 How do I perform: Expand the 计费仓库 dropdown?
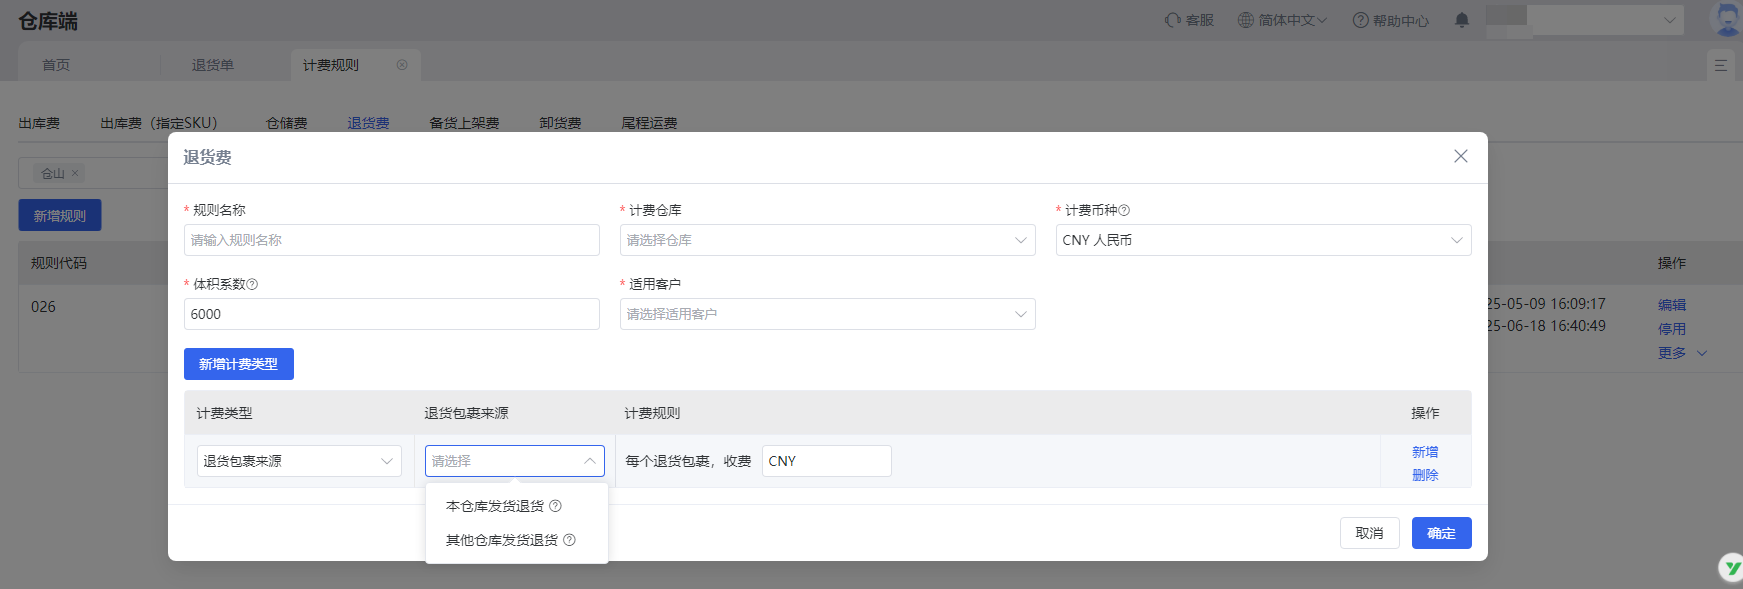point(827,240)
